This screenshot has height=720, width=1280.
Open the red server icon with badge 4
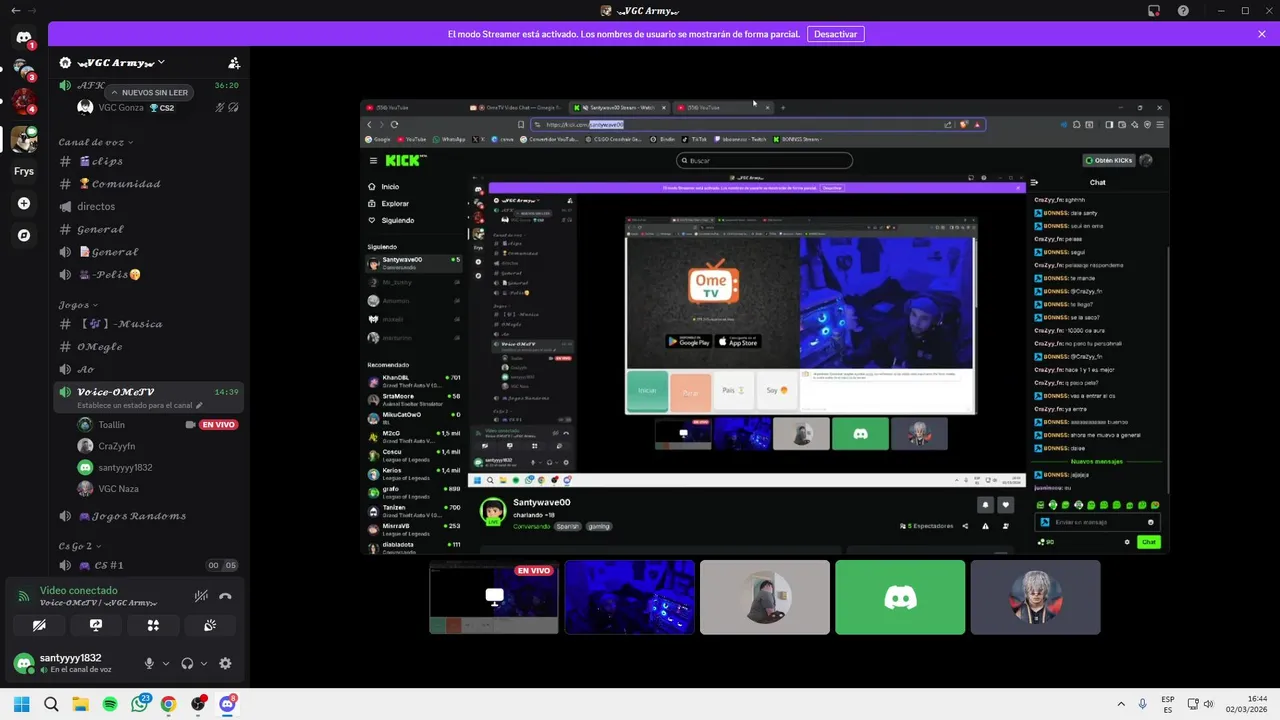24,102
